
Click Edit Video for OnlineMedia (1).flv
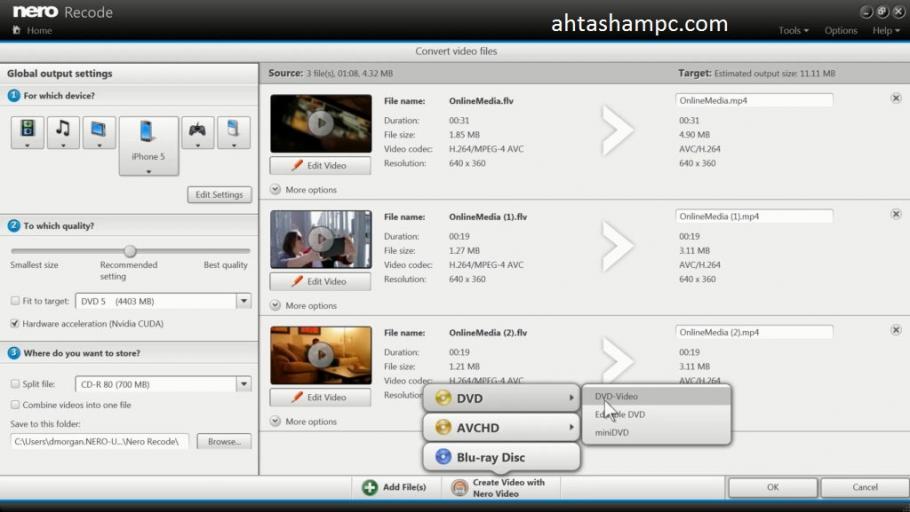[x=320, y=281]
